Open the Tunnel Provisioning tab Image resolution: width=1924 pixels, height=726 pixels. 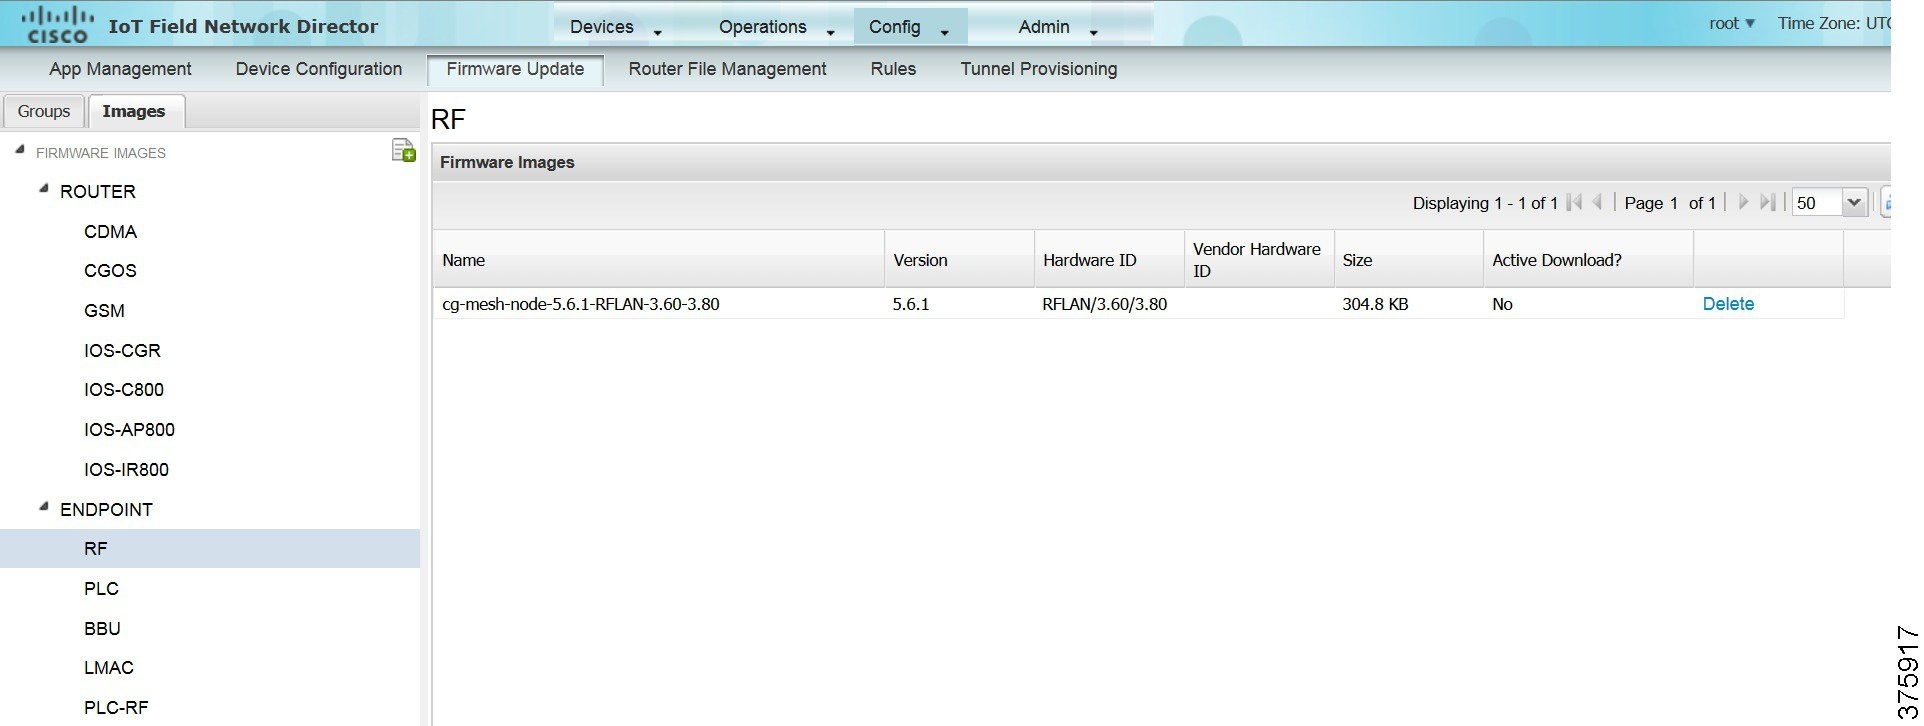(x=1039, y=69)
